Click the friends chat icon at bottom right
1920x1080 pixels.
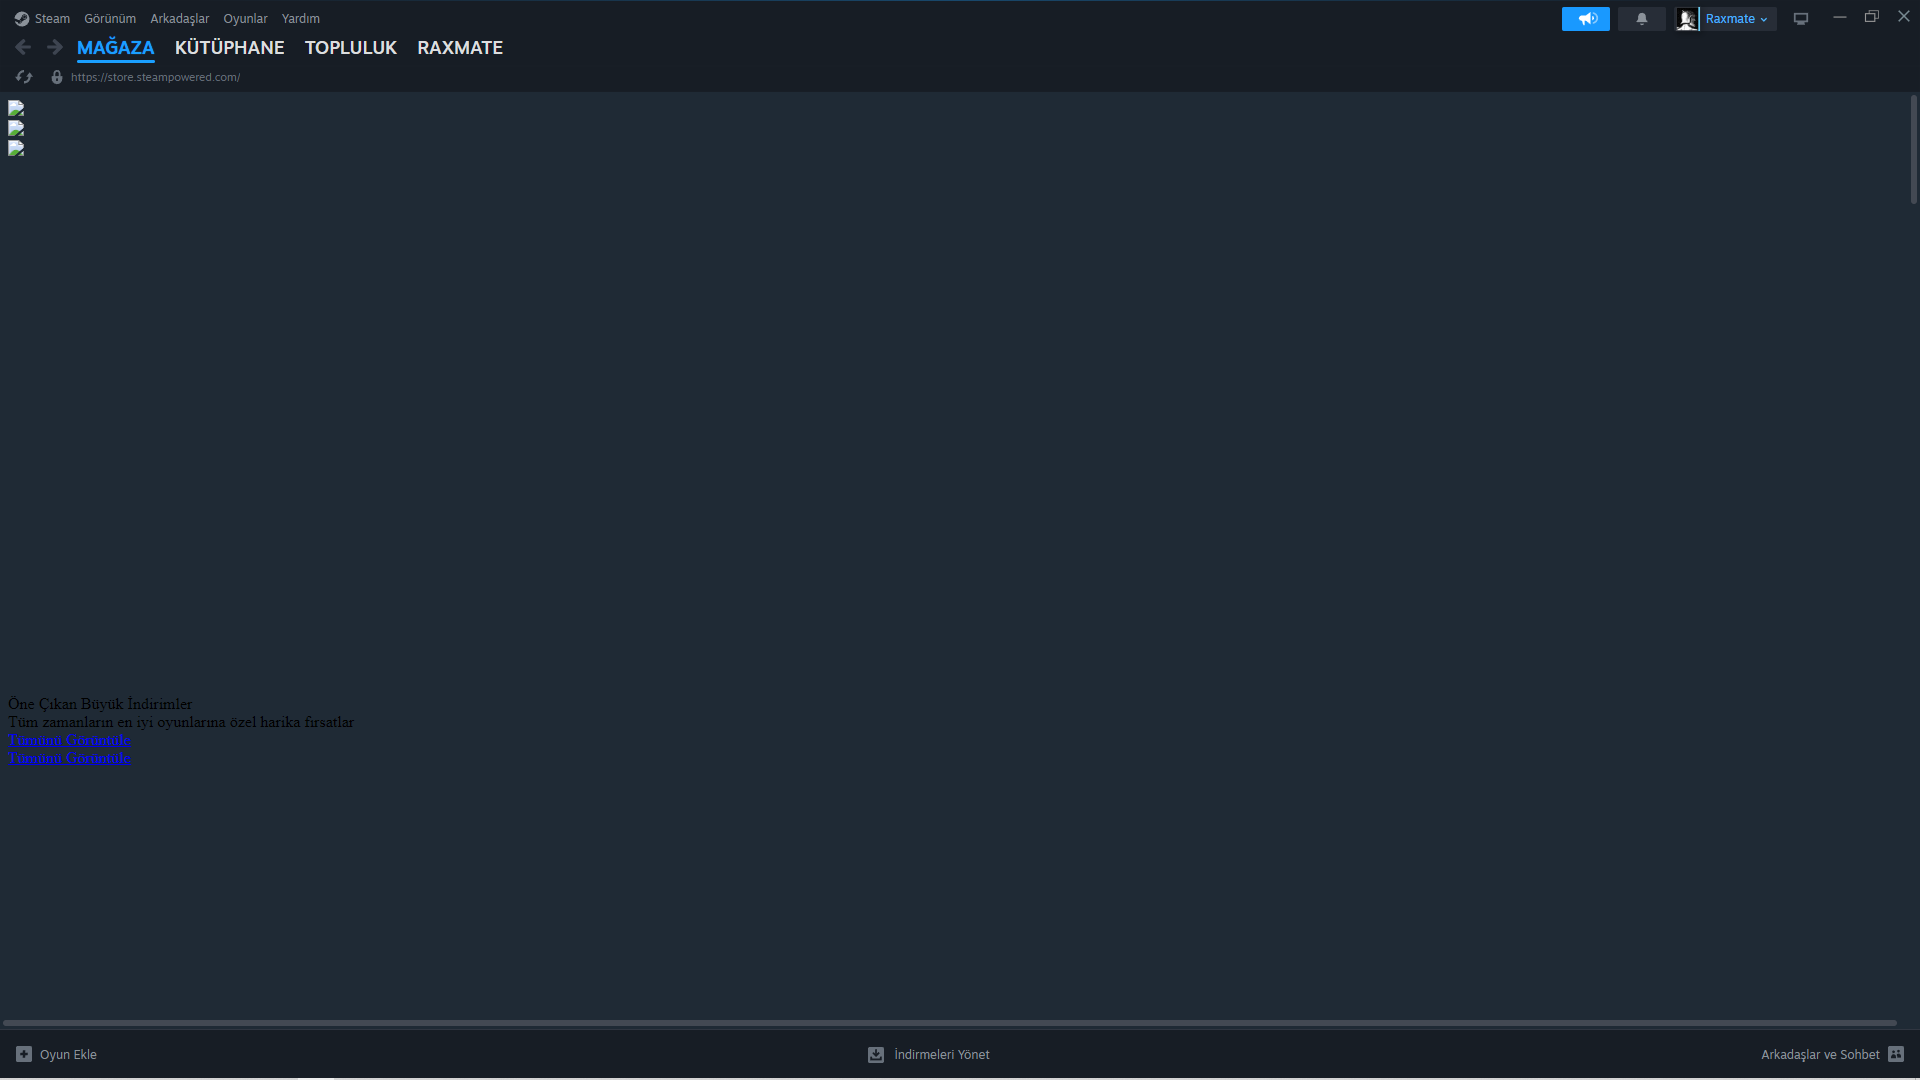[x=1896, y=1054]
